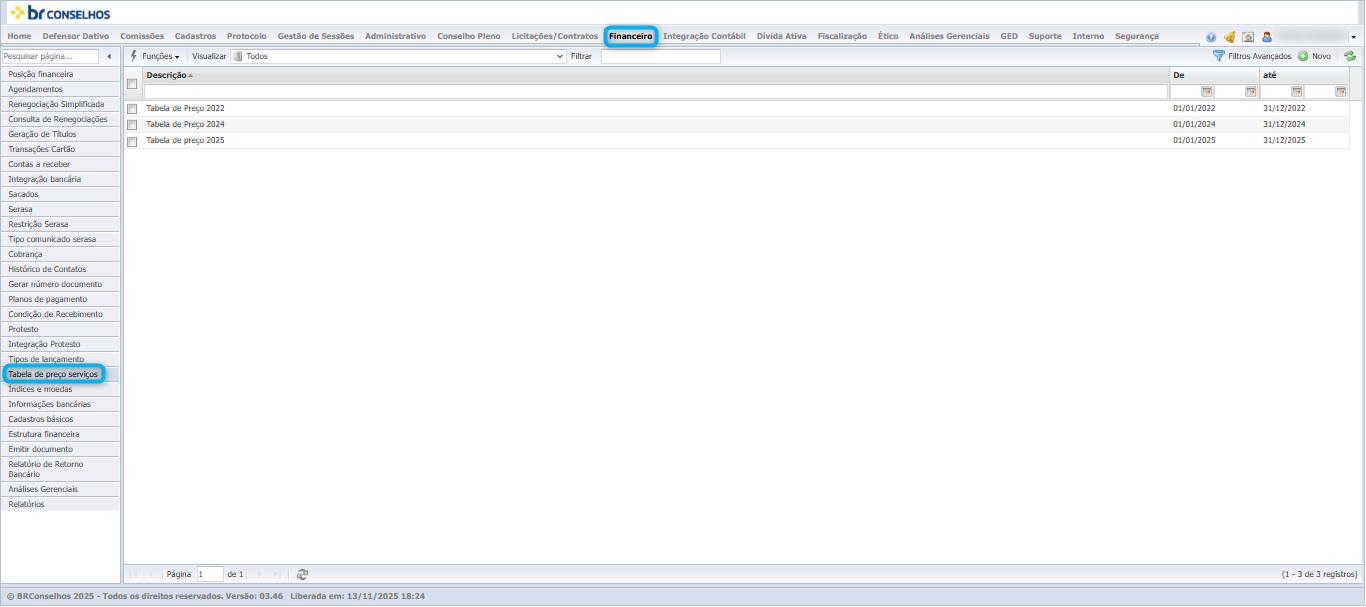This screenshot has height=607, width=1366.
Task: Open second calendar picker under até
Action: click(1341, 91)
